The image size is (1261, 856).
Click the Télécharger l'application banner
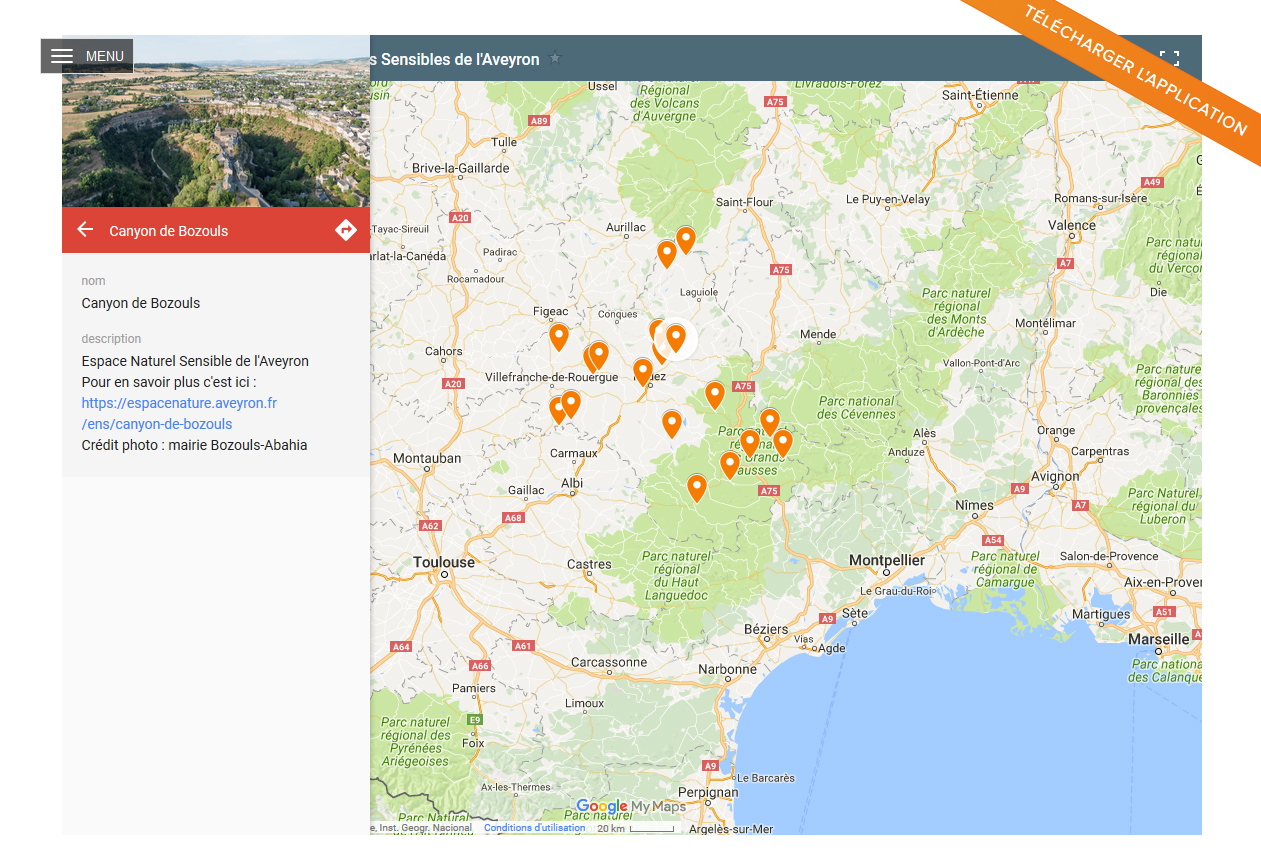[1135, 70]
